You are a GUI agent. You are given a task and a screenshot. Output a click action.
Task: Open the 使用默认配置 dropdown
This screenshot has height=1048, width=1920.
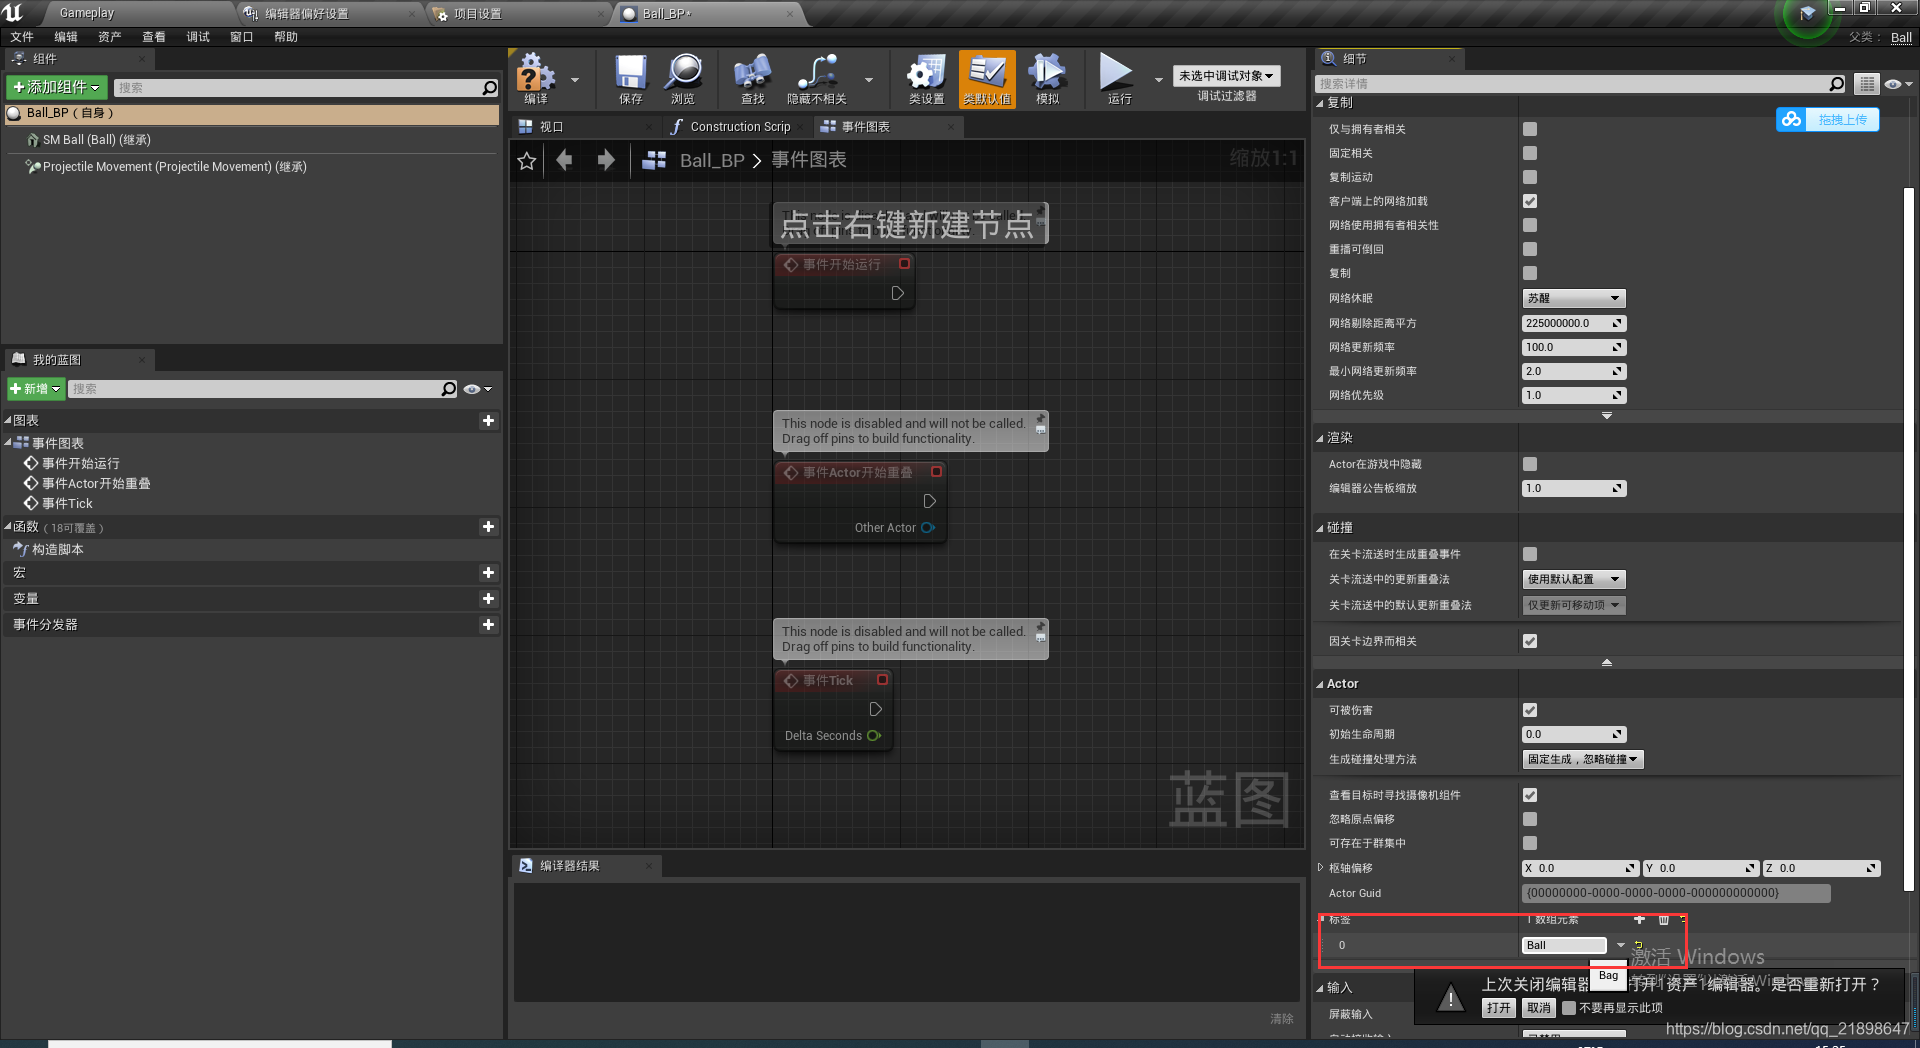1574,579
